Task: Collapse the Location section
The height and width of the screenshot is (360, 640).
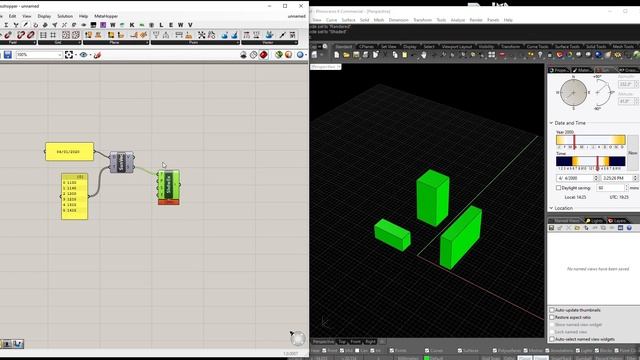Action: pyautogui.click(x=551, y=208)
